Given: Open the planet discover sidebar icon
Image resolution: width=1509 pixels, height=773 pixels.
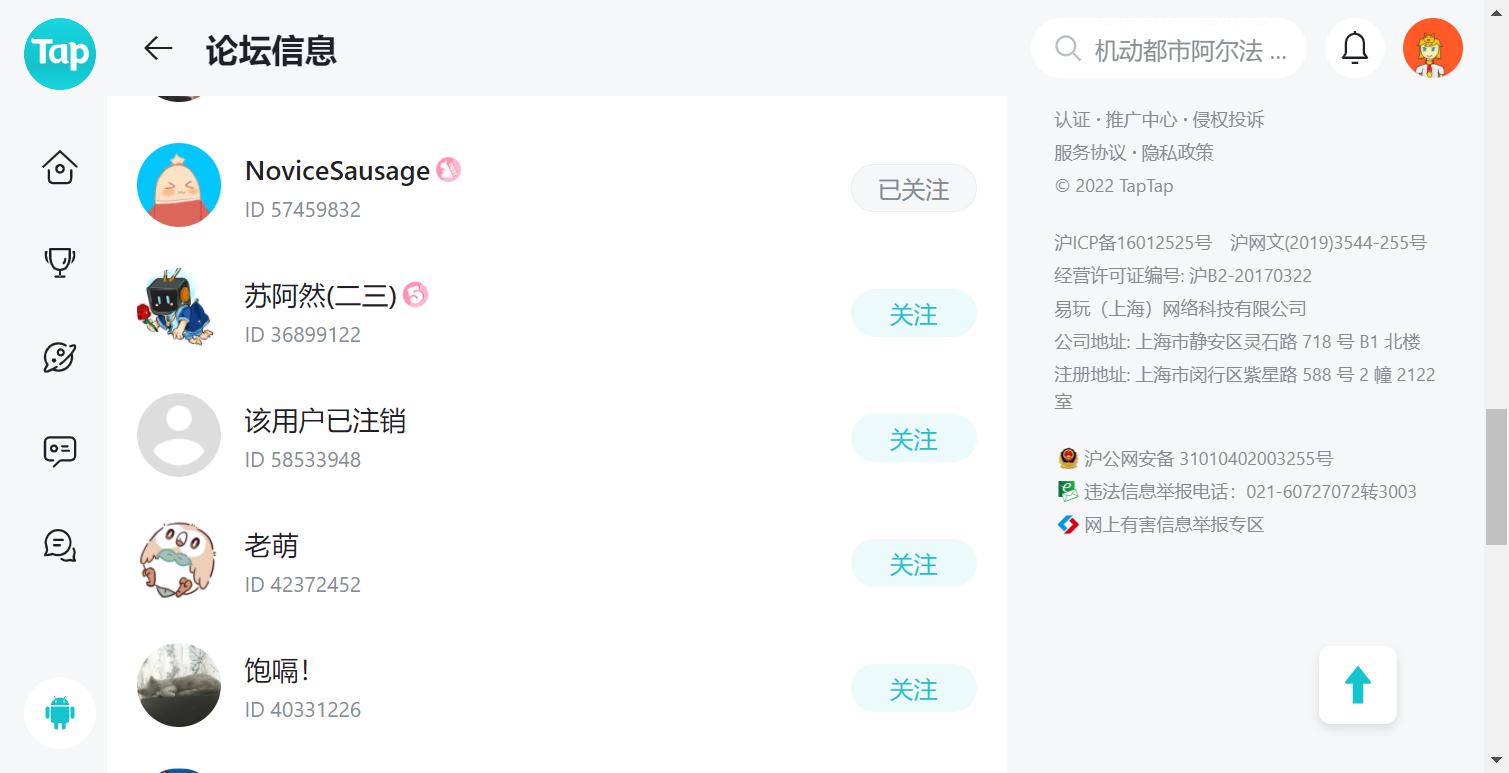Looking at the screenshot, I should 60,357.
